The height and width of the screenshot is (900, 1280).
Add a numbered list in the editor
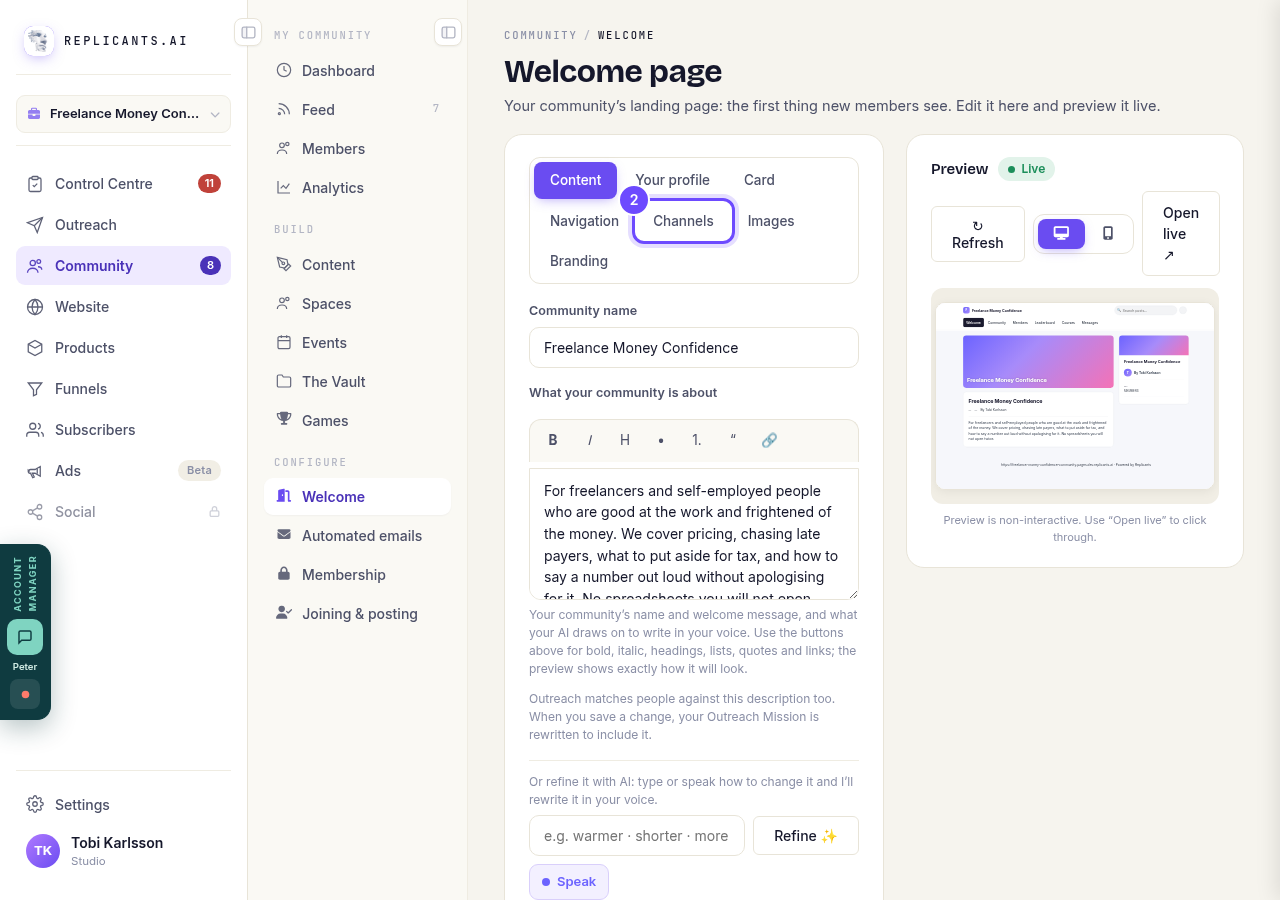[697, 440]
